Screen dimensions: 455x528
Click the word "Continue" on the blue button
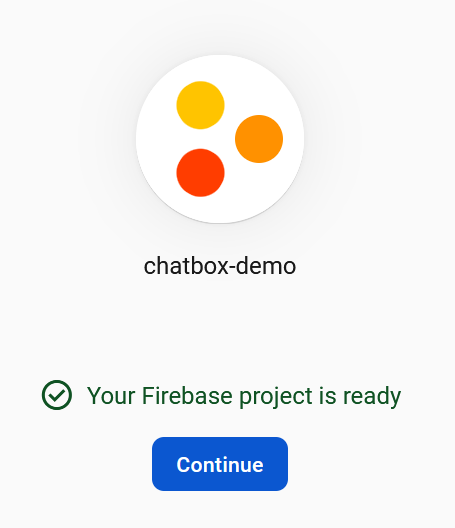coord(220,465)
